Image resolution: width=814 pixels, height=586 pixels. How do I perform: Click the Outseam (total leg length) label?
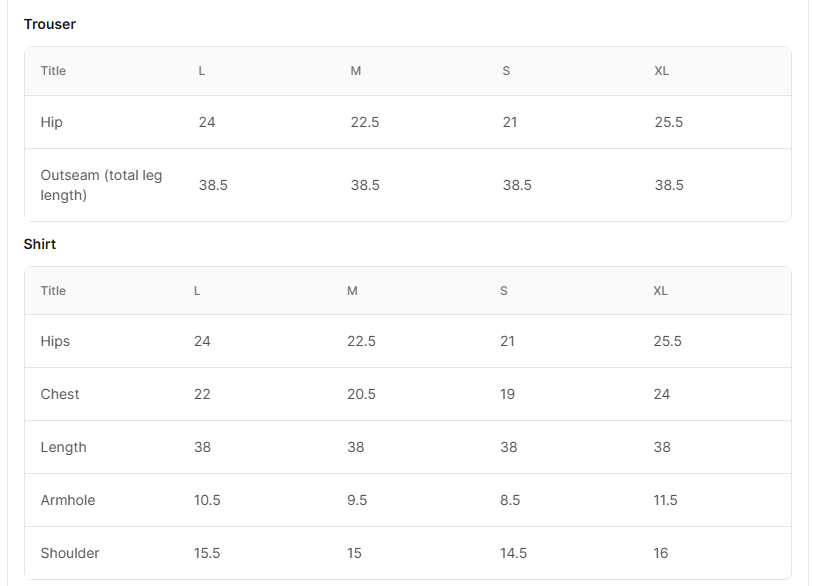point(101,185)
